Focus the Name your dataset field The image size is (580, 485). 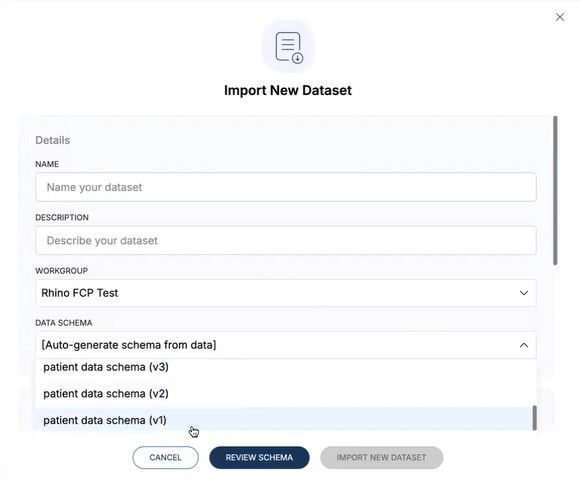coord(286,187)
